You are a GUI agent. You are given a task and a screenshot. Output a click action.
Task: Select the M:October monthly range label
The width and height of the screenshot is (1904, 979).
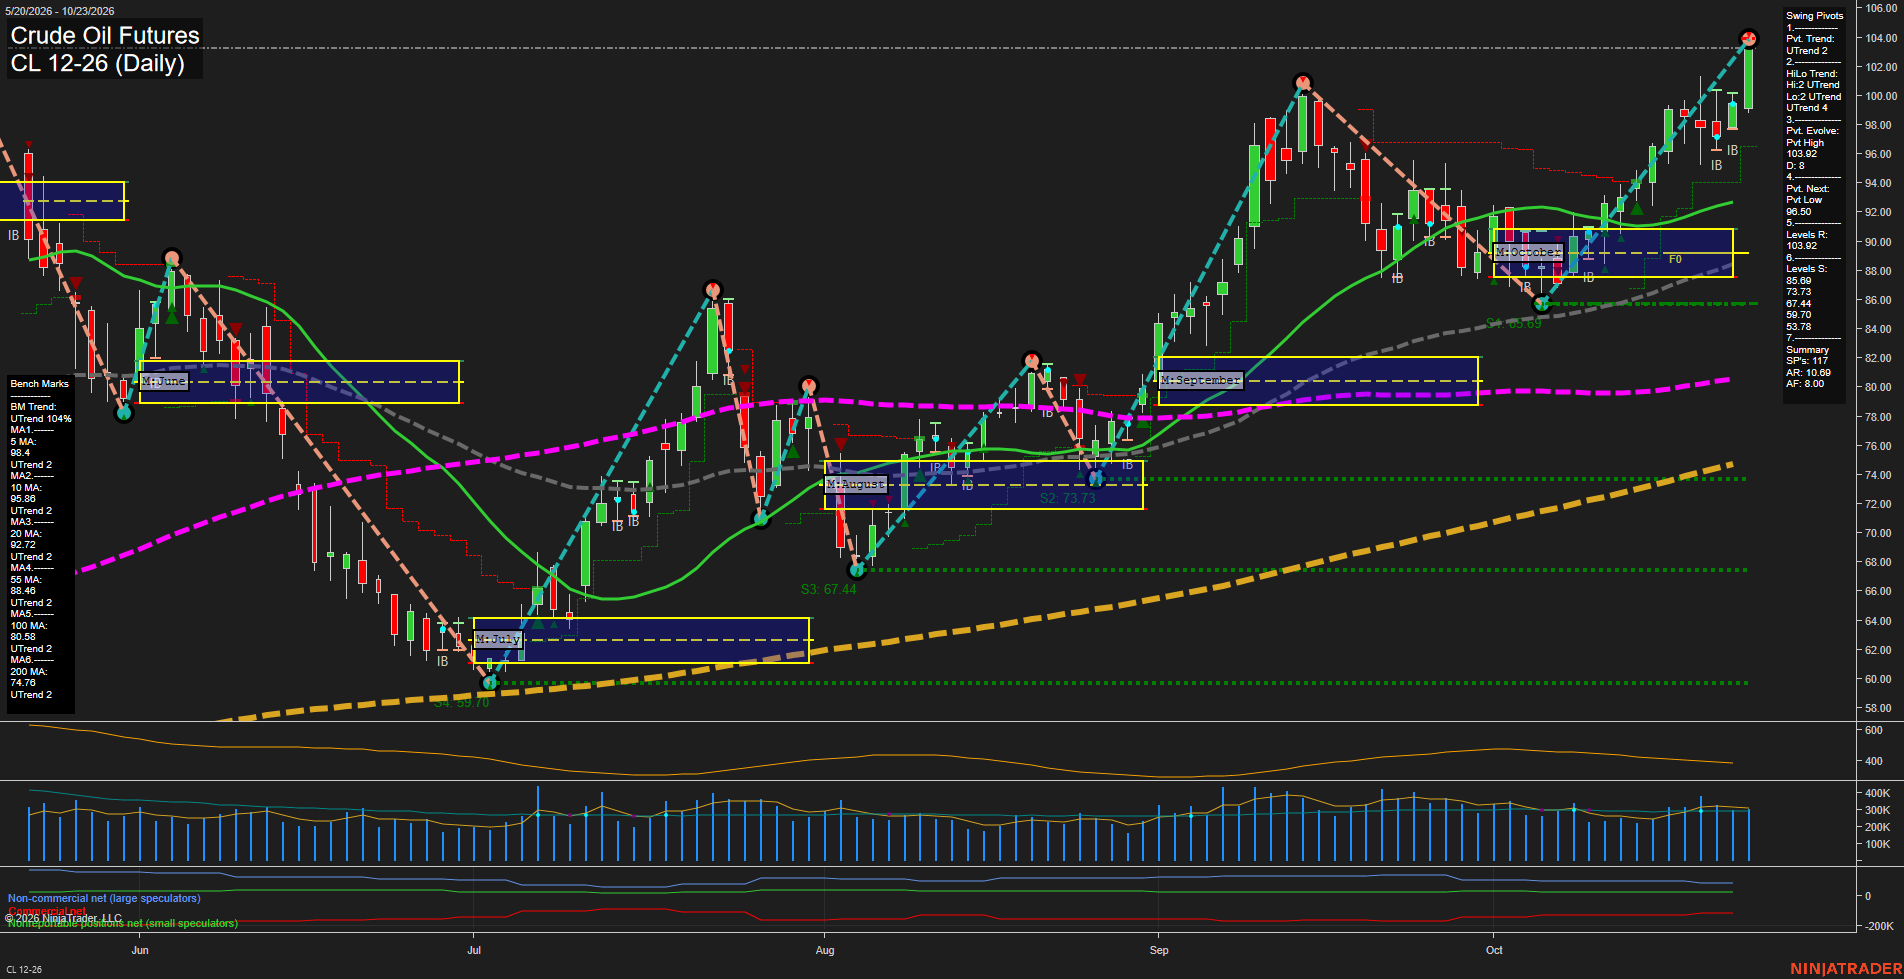coord(1528,252)
